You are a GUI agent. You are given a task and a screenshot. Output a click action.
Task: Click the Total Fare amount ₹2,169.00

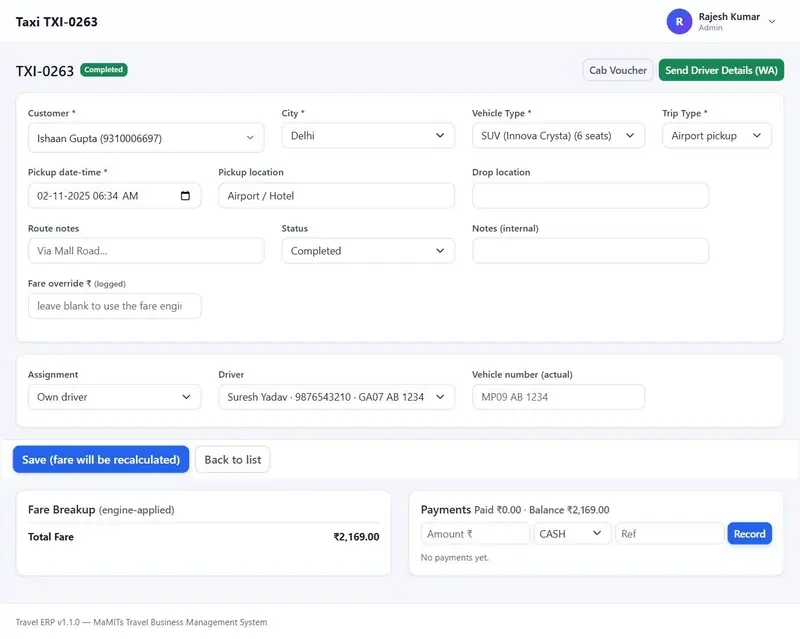coord(356,537)
